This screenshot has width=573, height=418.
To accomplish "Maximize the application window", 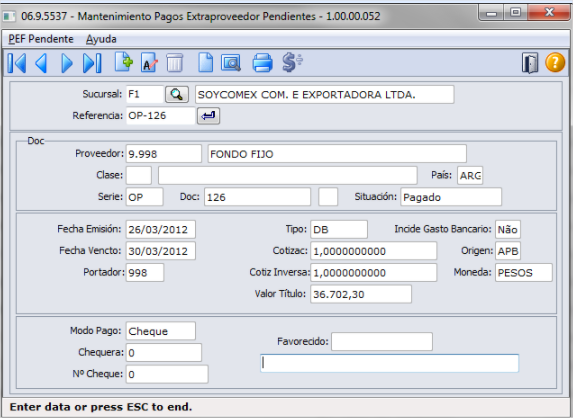I will point(516,13).
